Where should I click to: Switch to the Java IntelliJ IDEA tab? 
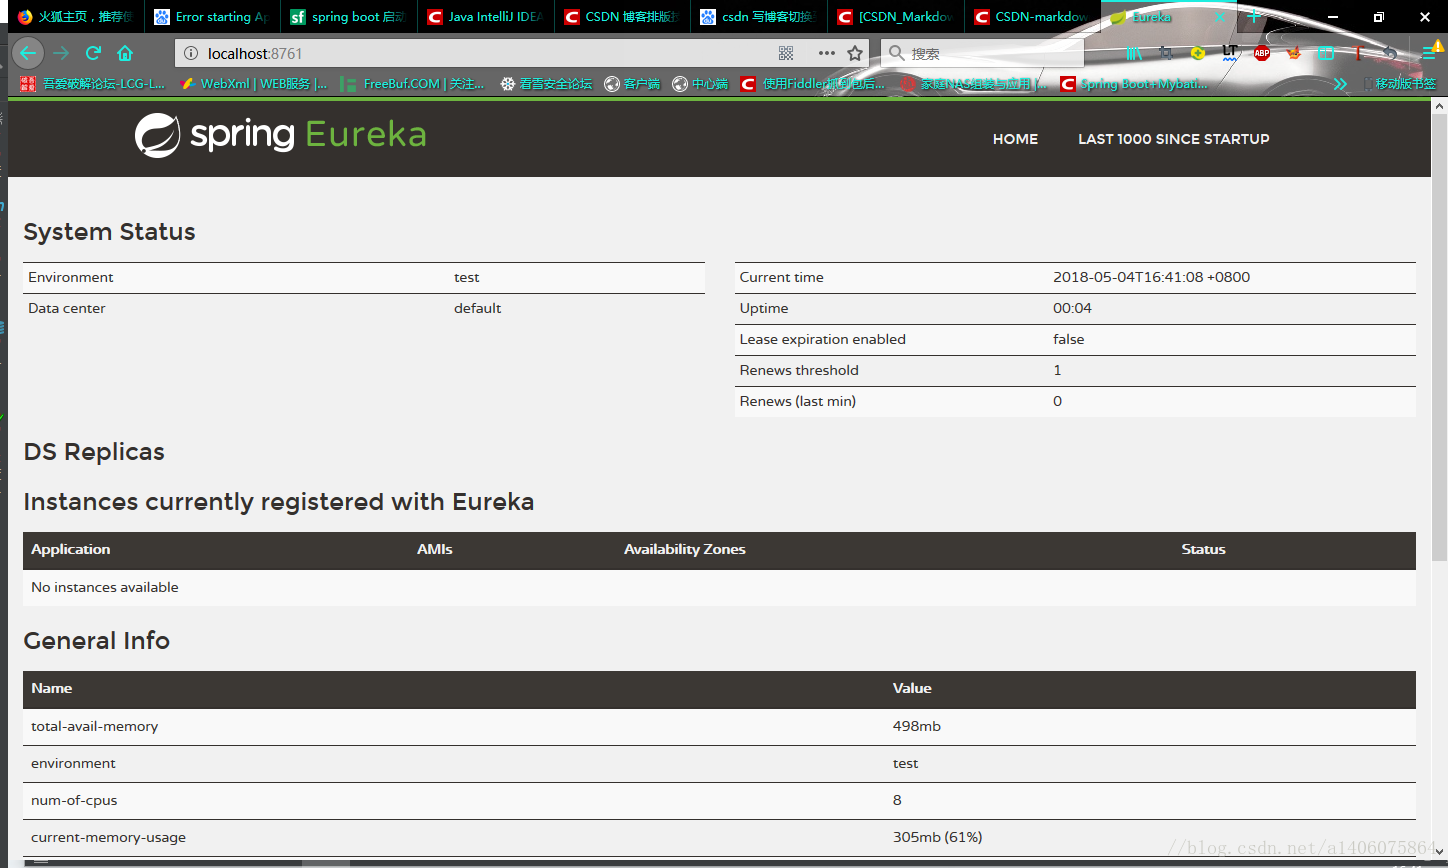(x=485, y=17)
